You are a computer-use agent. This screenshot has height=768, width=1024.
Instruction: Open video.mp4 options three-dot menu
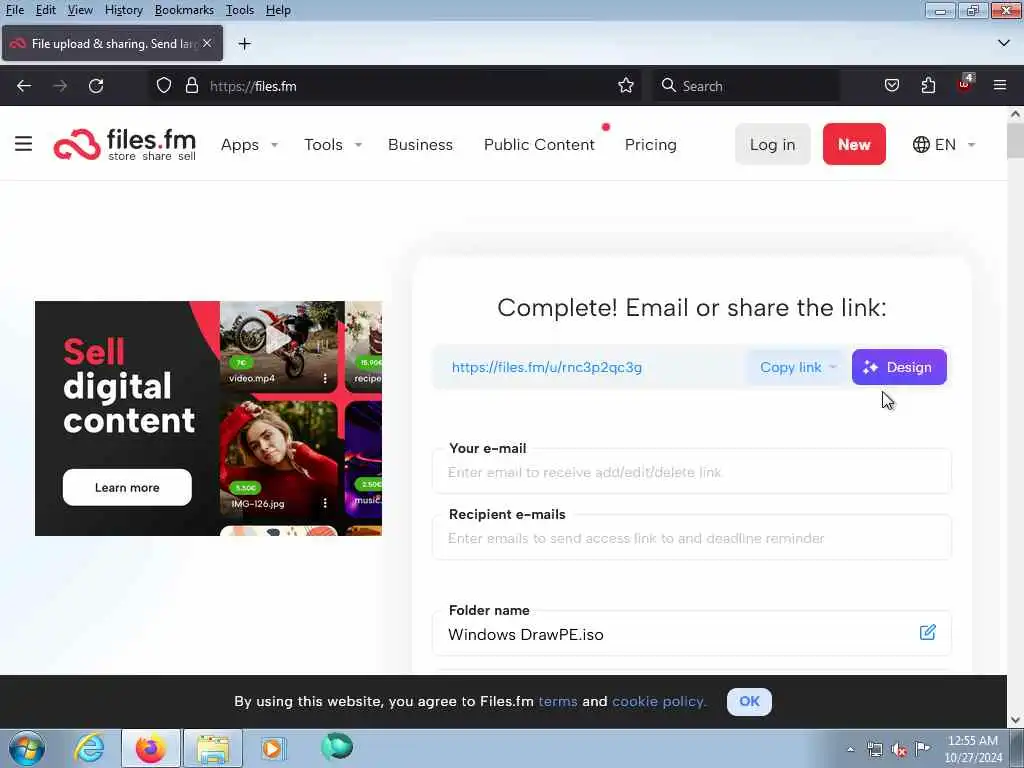click(325, 378)
